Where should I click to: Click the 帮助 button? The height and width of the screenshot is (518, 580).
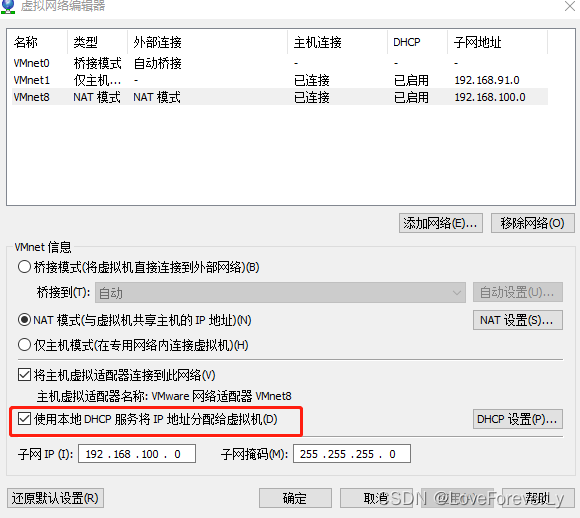[538, 498]
